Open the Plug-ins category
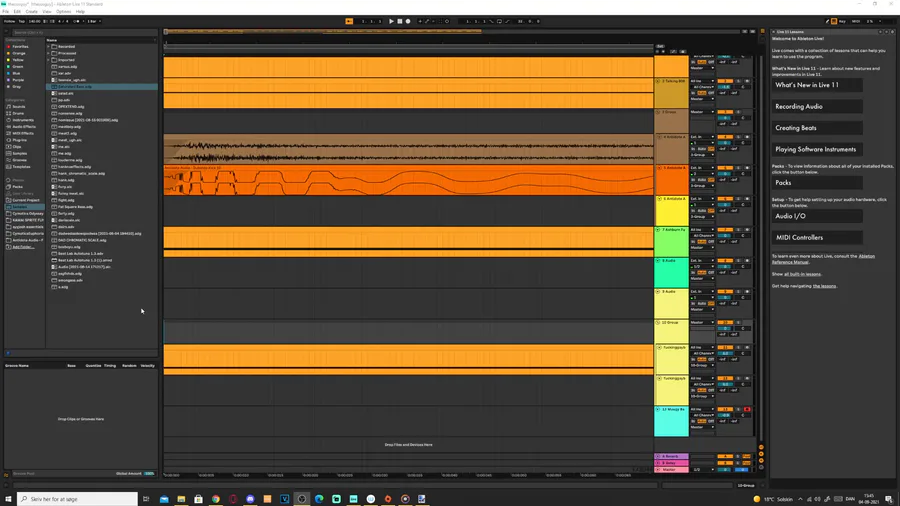900x506 pixels. pyautogui.click(x=20, y=140)
